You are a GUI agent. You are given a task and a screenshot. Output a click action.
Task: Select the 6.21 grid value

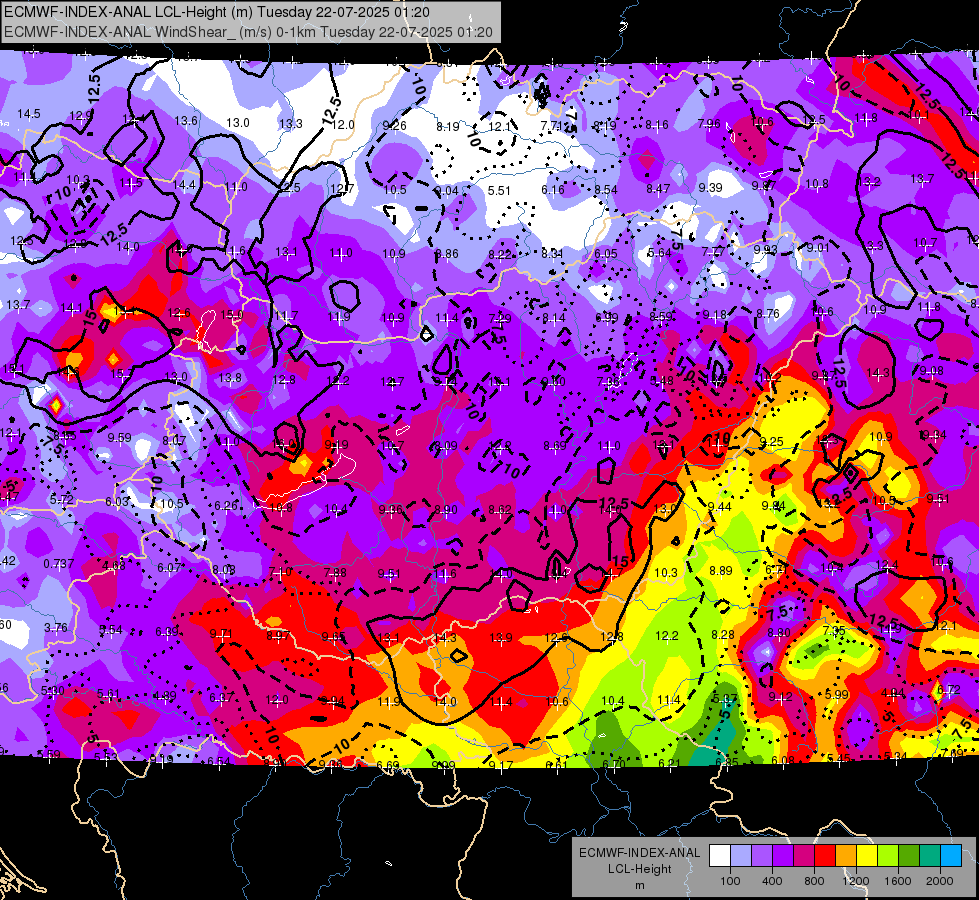point(669,763)
